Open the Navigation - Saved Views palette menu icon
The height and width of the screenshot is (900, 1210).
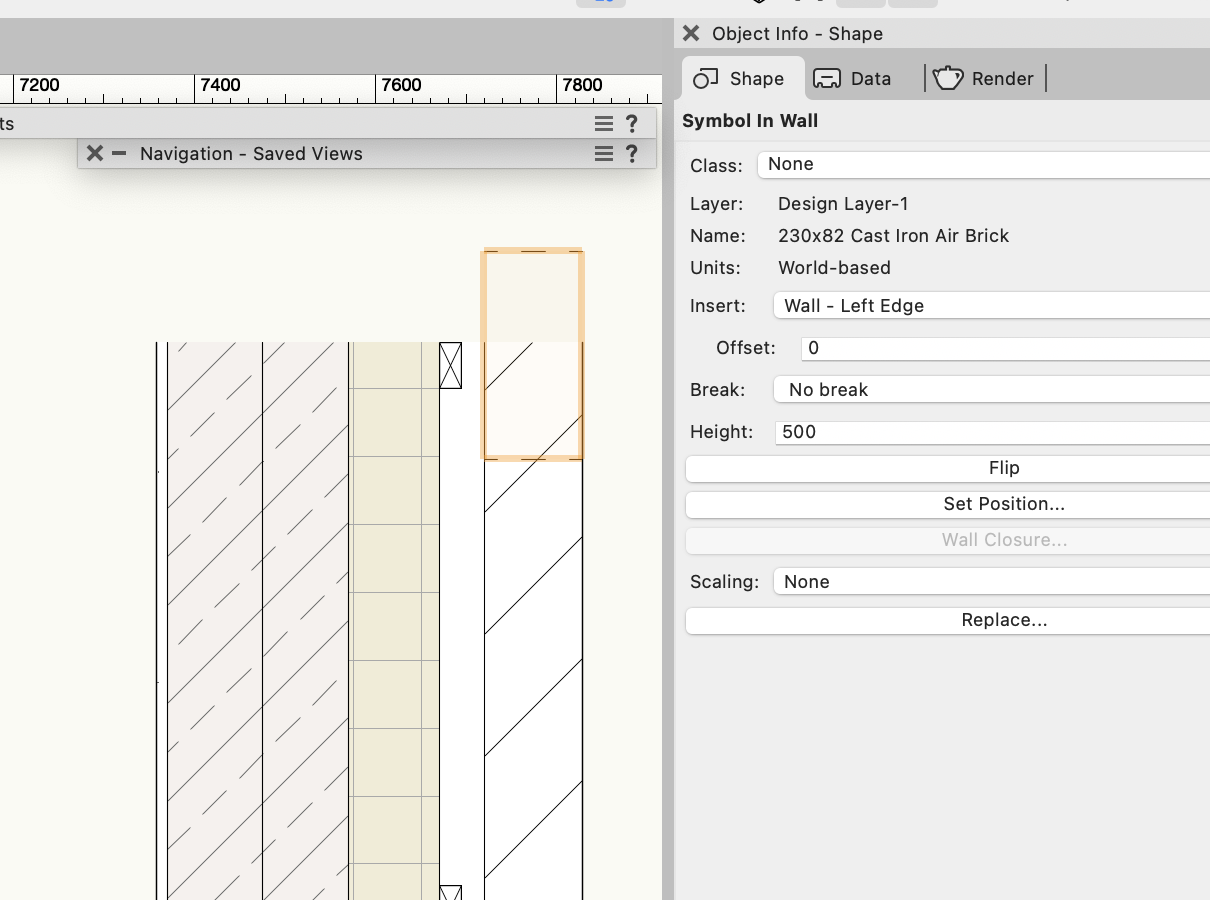(x=603, y=153)
